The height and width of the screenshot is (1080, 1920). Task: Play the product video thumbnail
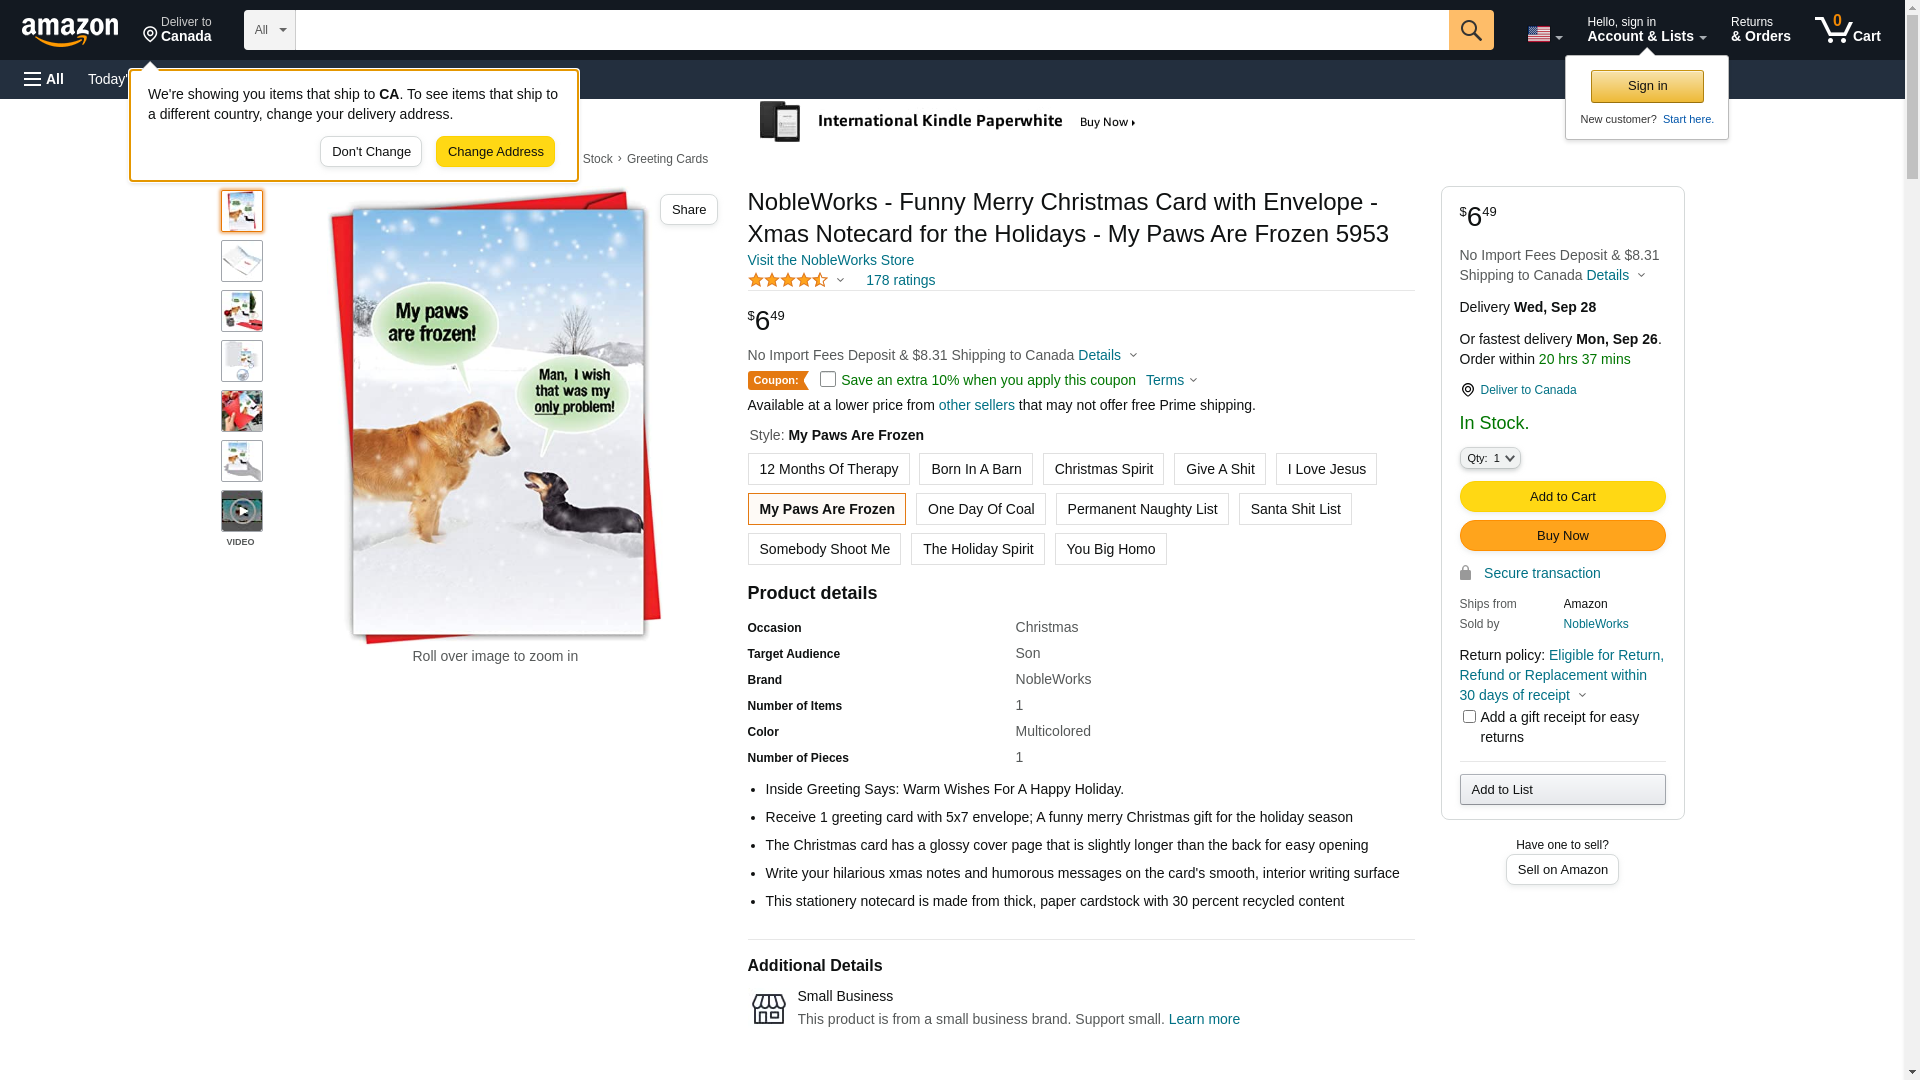pyautogui.click(x=242, y=511)
